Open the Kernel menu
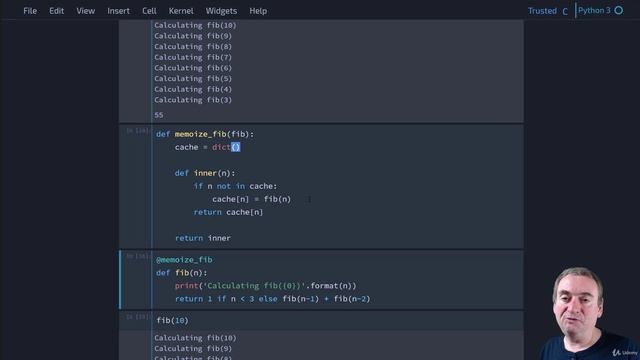The image size is (640, 360). (x=181, y=11)
